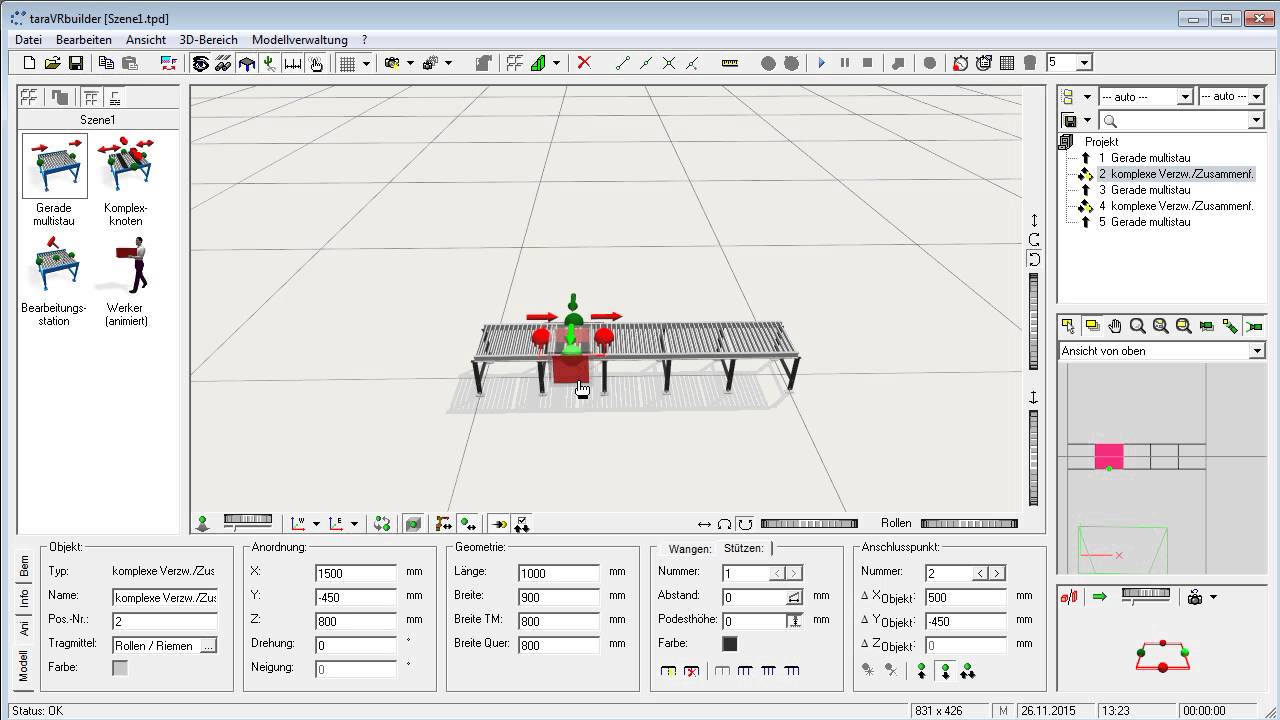
Task: Click the dark Farbe swatch in Stützen
Action: [730, 644]
